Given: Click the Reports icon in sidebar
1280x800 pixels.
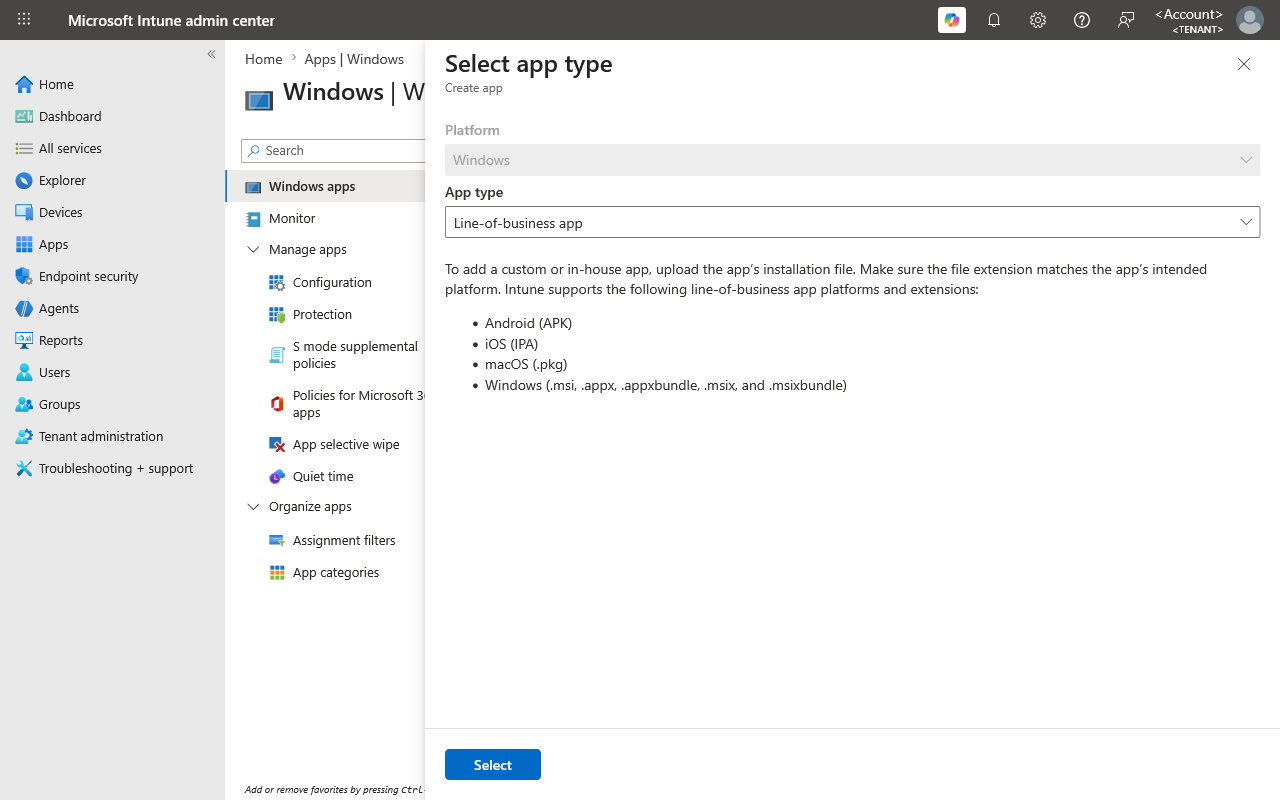Looking at the screenshot, I should point(24,340).
